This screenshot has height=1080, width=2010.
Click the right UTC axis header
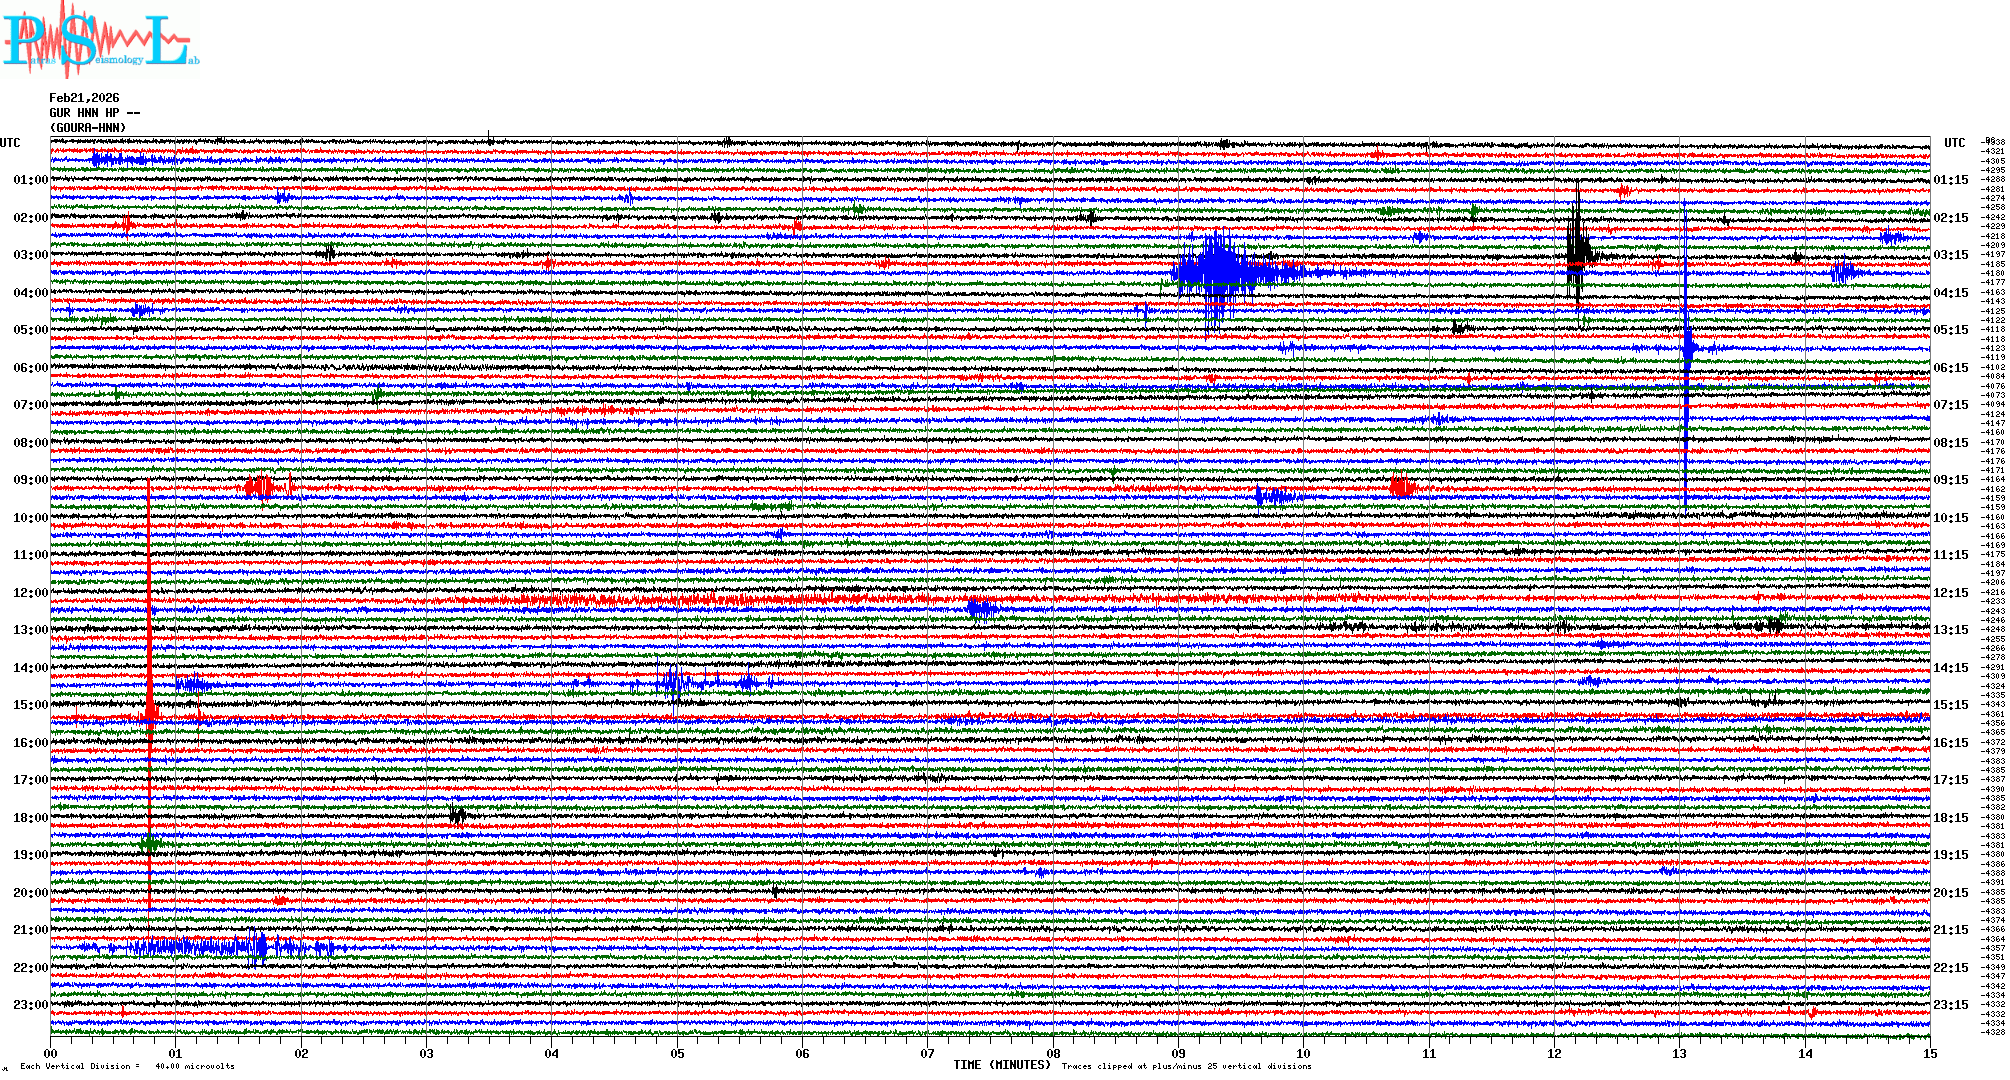(1954, 143)
